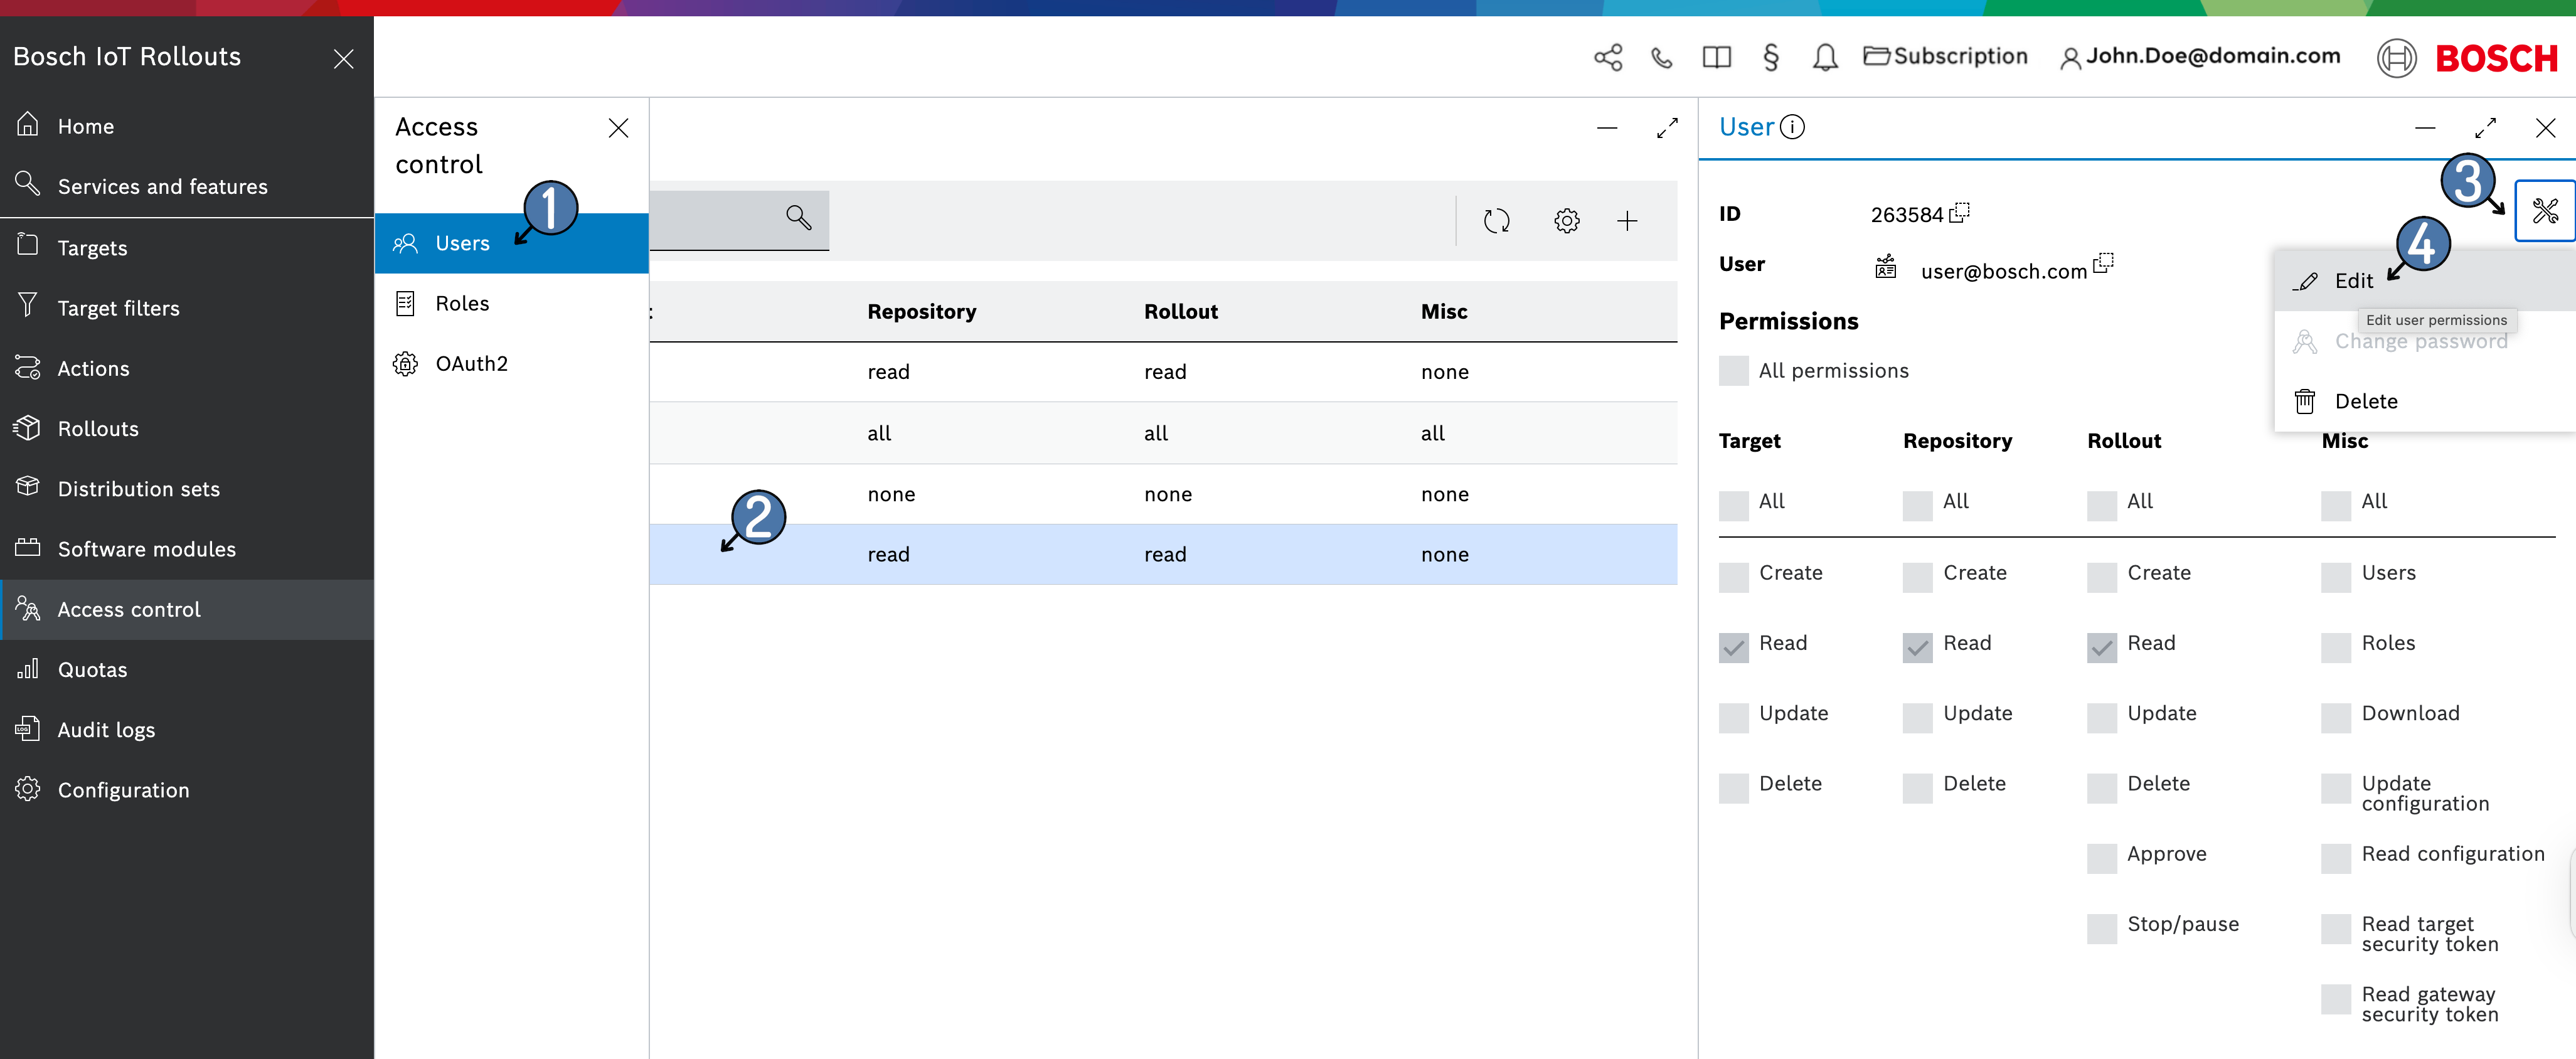
Task: Toggle Misc Users checkbox
Action: tap(2336, 577)
